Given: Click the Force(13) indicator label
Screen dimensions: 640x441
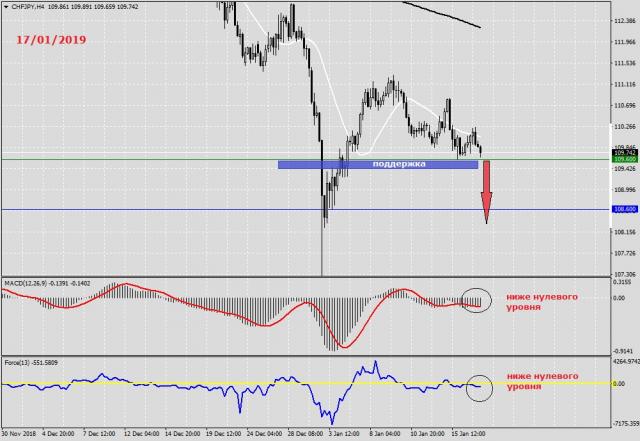Looking at the screenshot, I should point(18,361).
